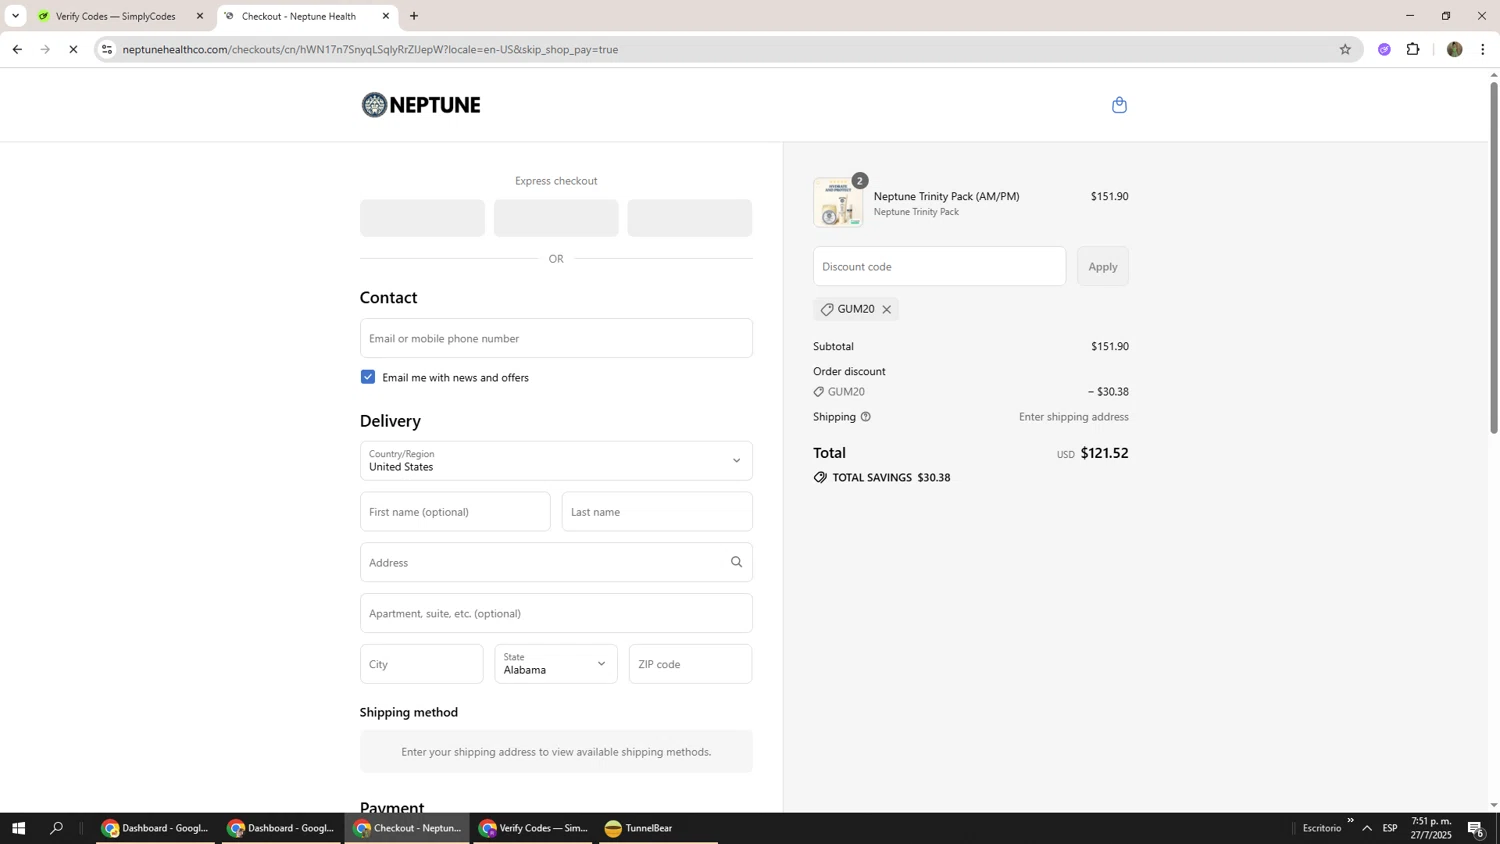
Task: Switch to the Verify Codes SimplyCodes tab
Action: [x=120, y=16]
